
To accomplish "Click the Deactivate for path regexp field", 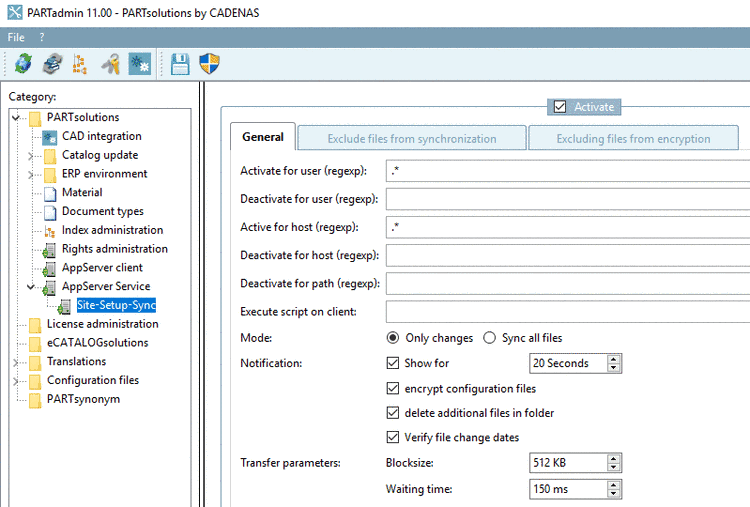I will pyautogui.click(x=568, y=284).
